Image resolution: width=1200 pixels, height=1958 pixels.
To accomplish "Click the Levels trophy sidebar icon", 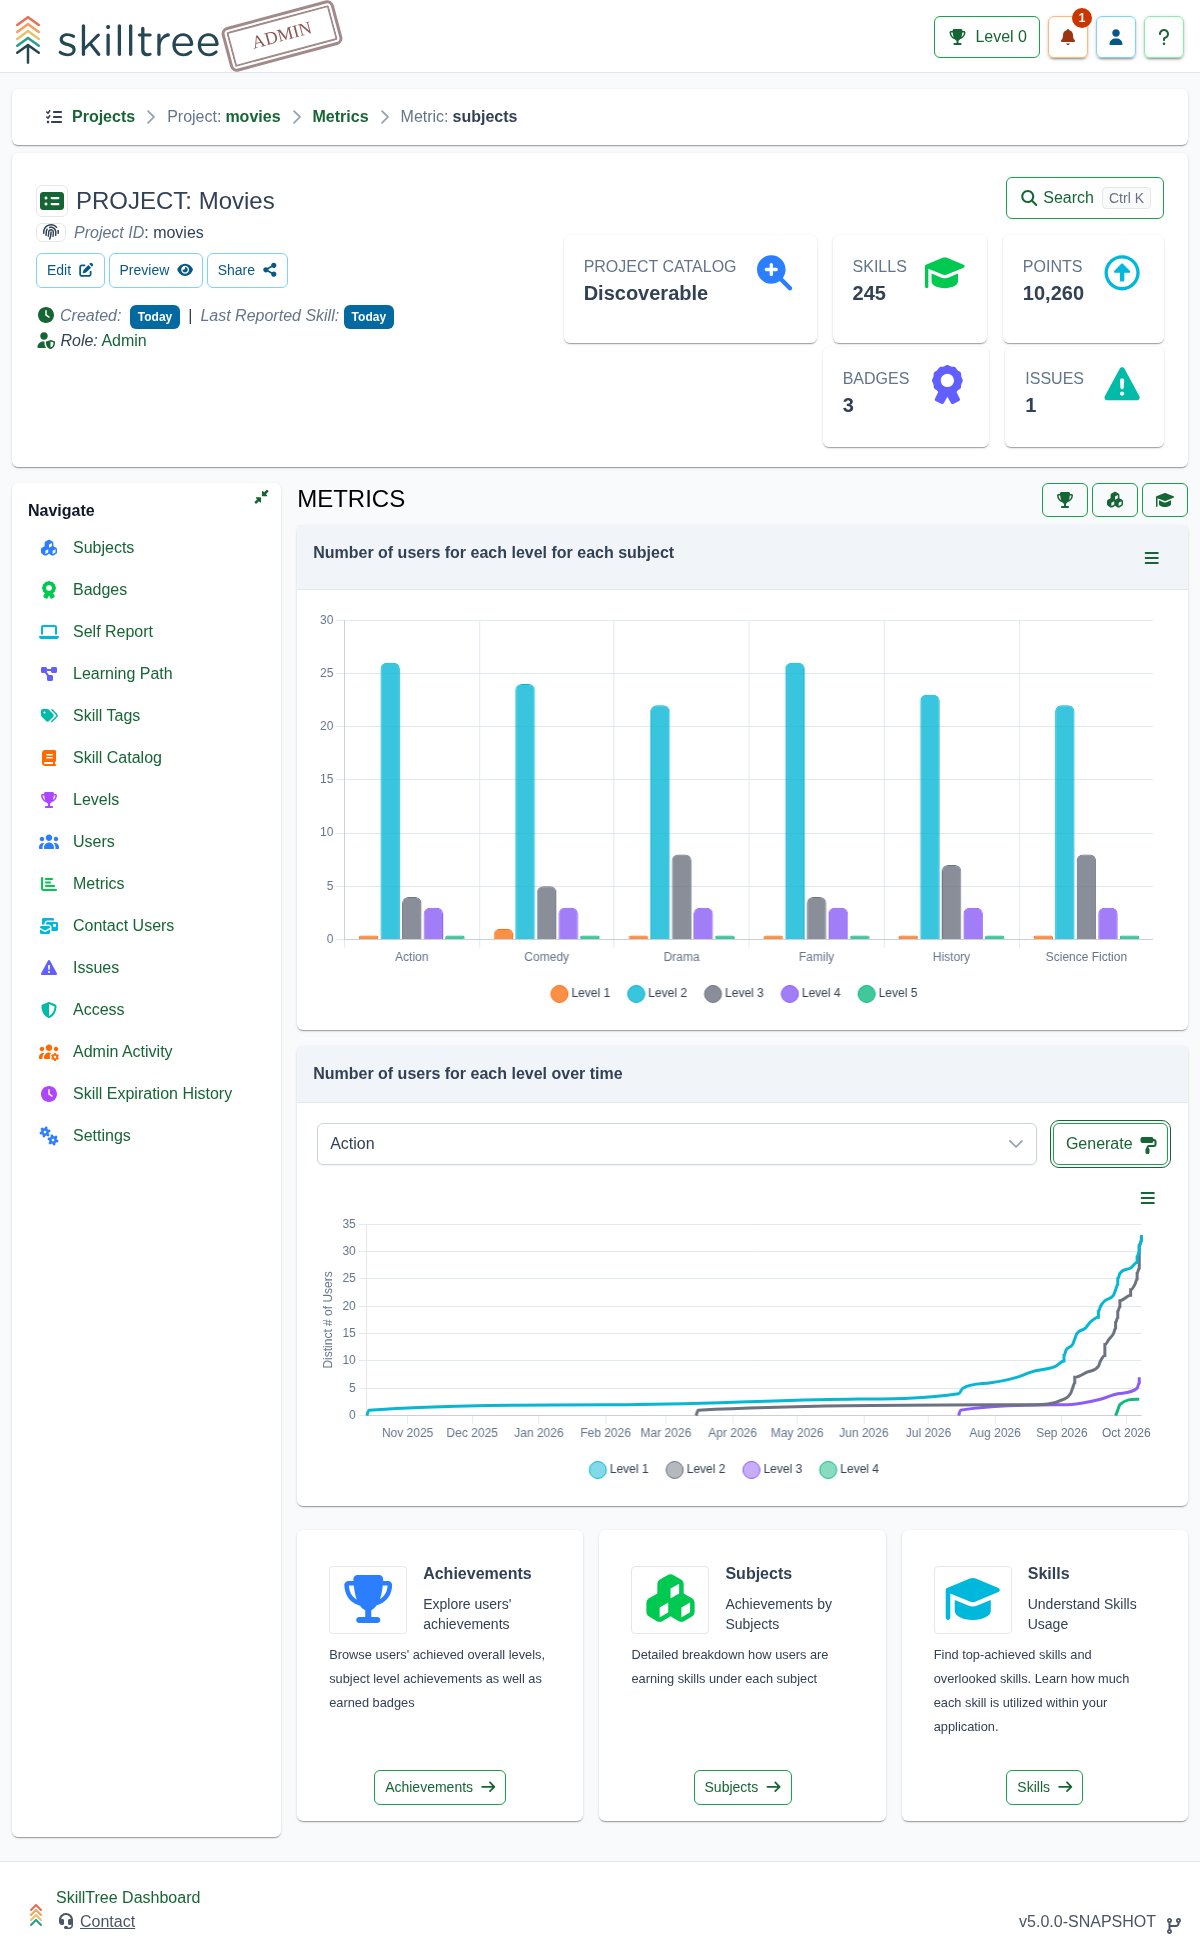I will coord(49,800).
